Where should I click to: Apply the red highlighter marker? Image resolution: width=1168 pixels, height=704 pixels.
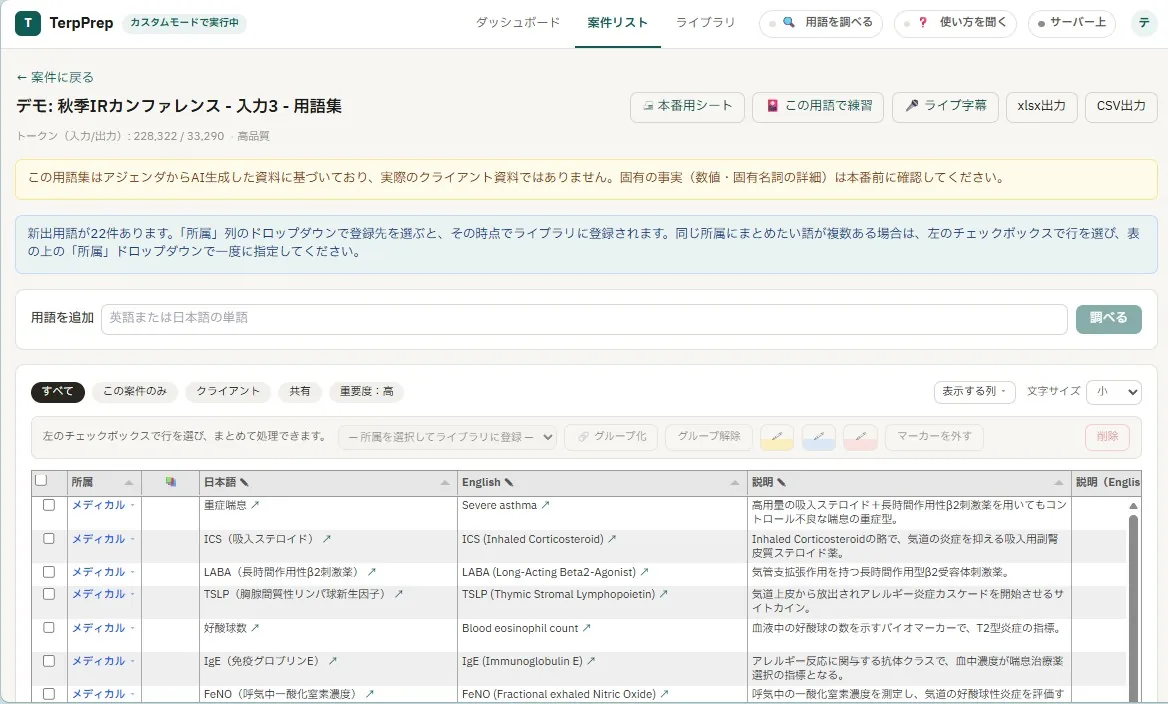(x=860, y=437)
